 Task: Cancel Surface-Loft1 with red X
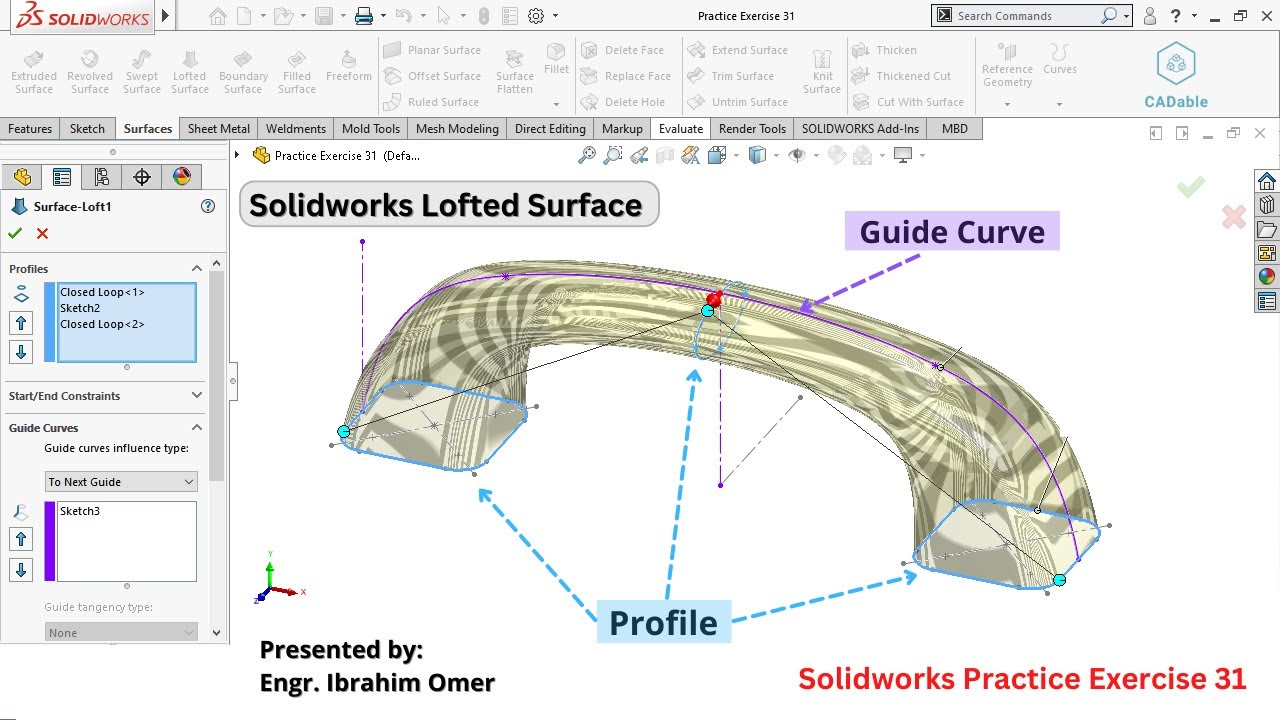(42, 233)
